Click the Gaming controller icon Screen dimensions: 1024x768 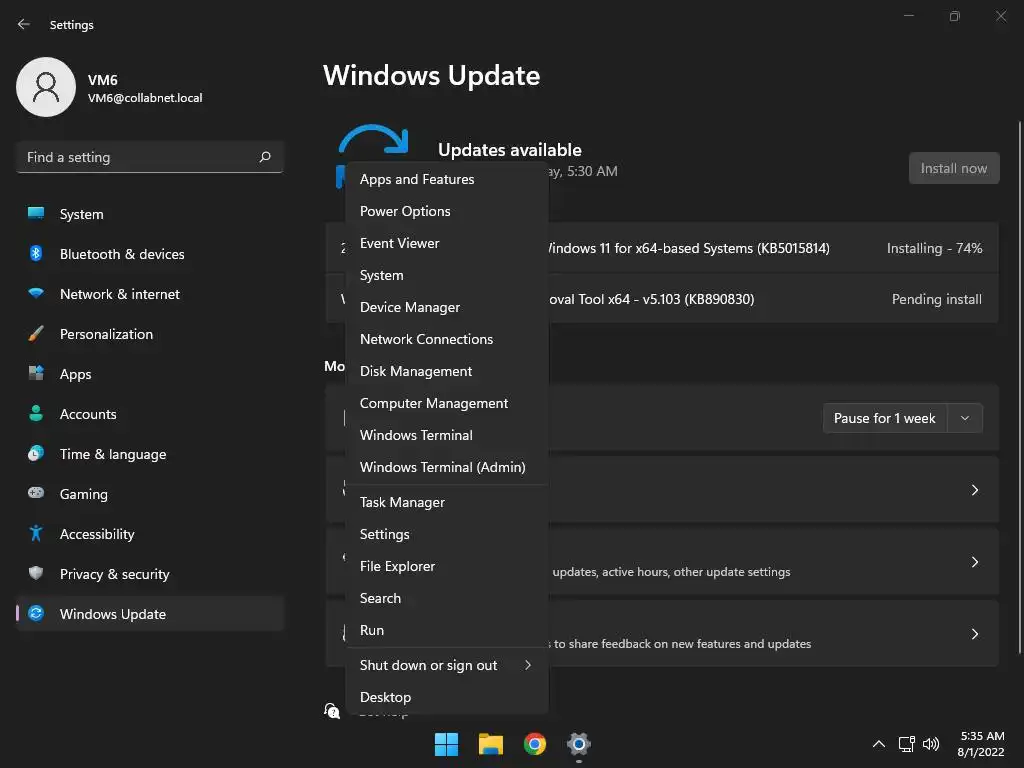coord(36,493)
